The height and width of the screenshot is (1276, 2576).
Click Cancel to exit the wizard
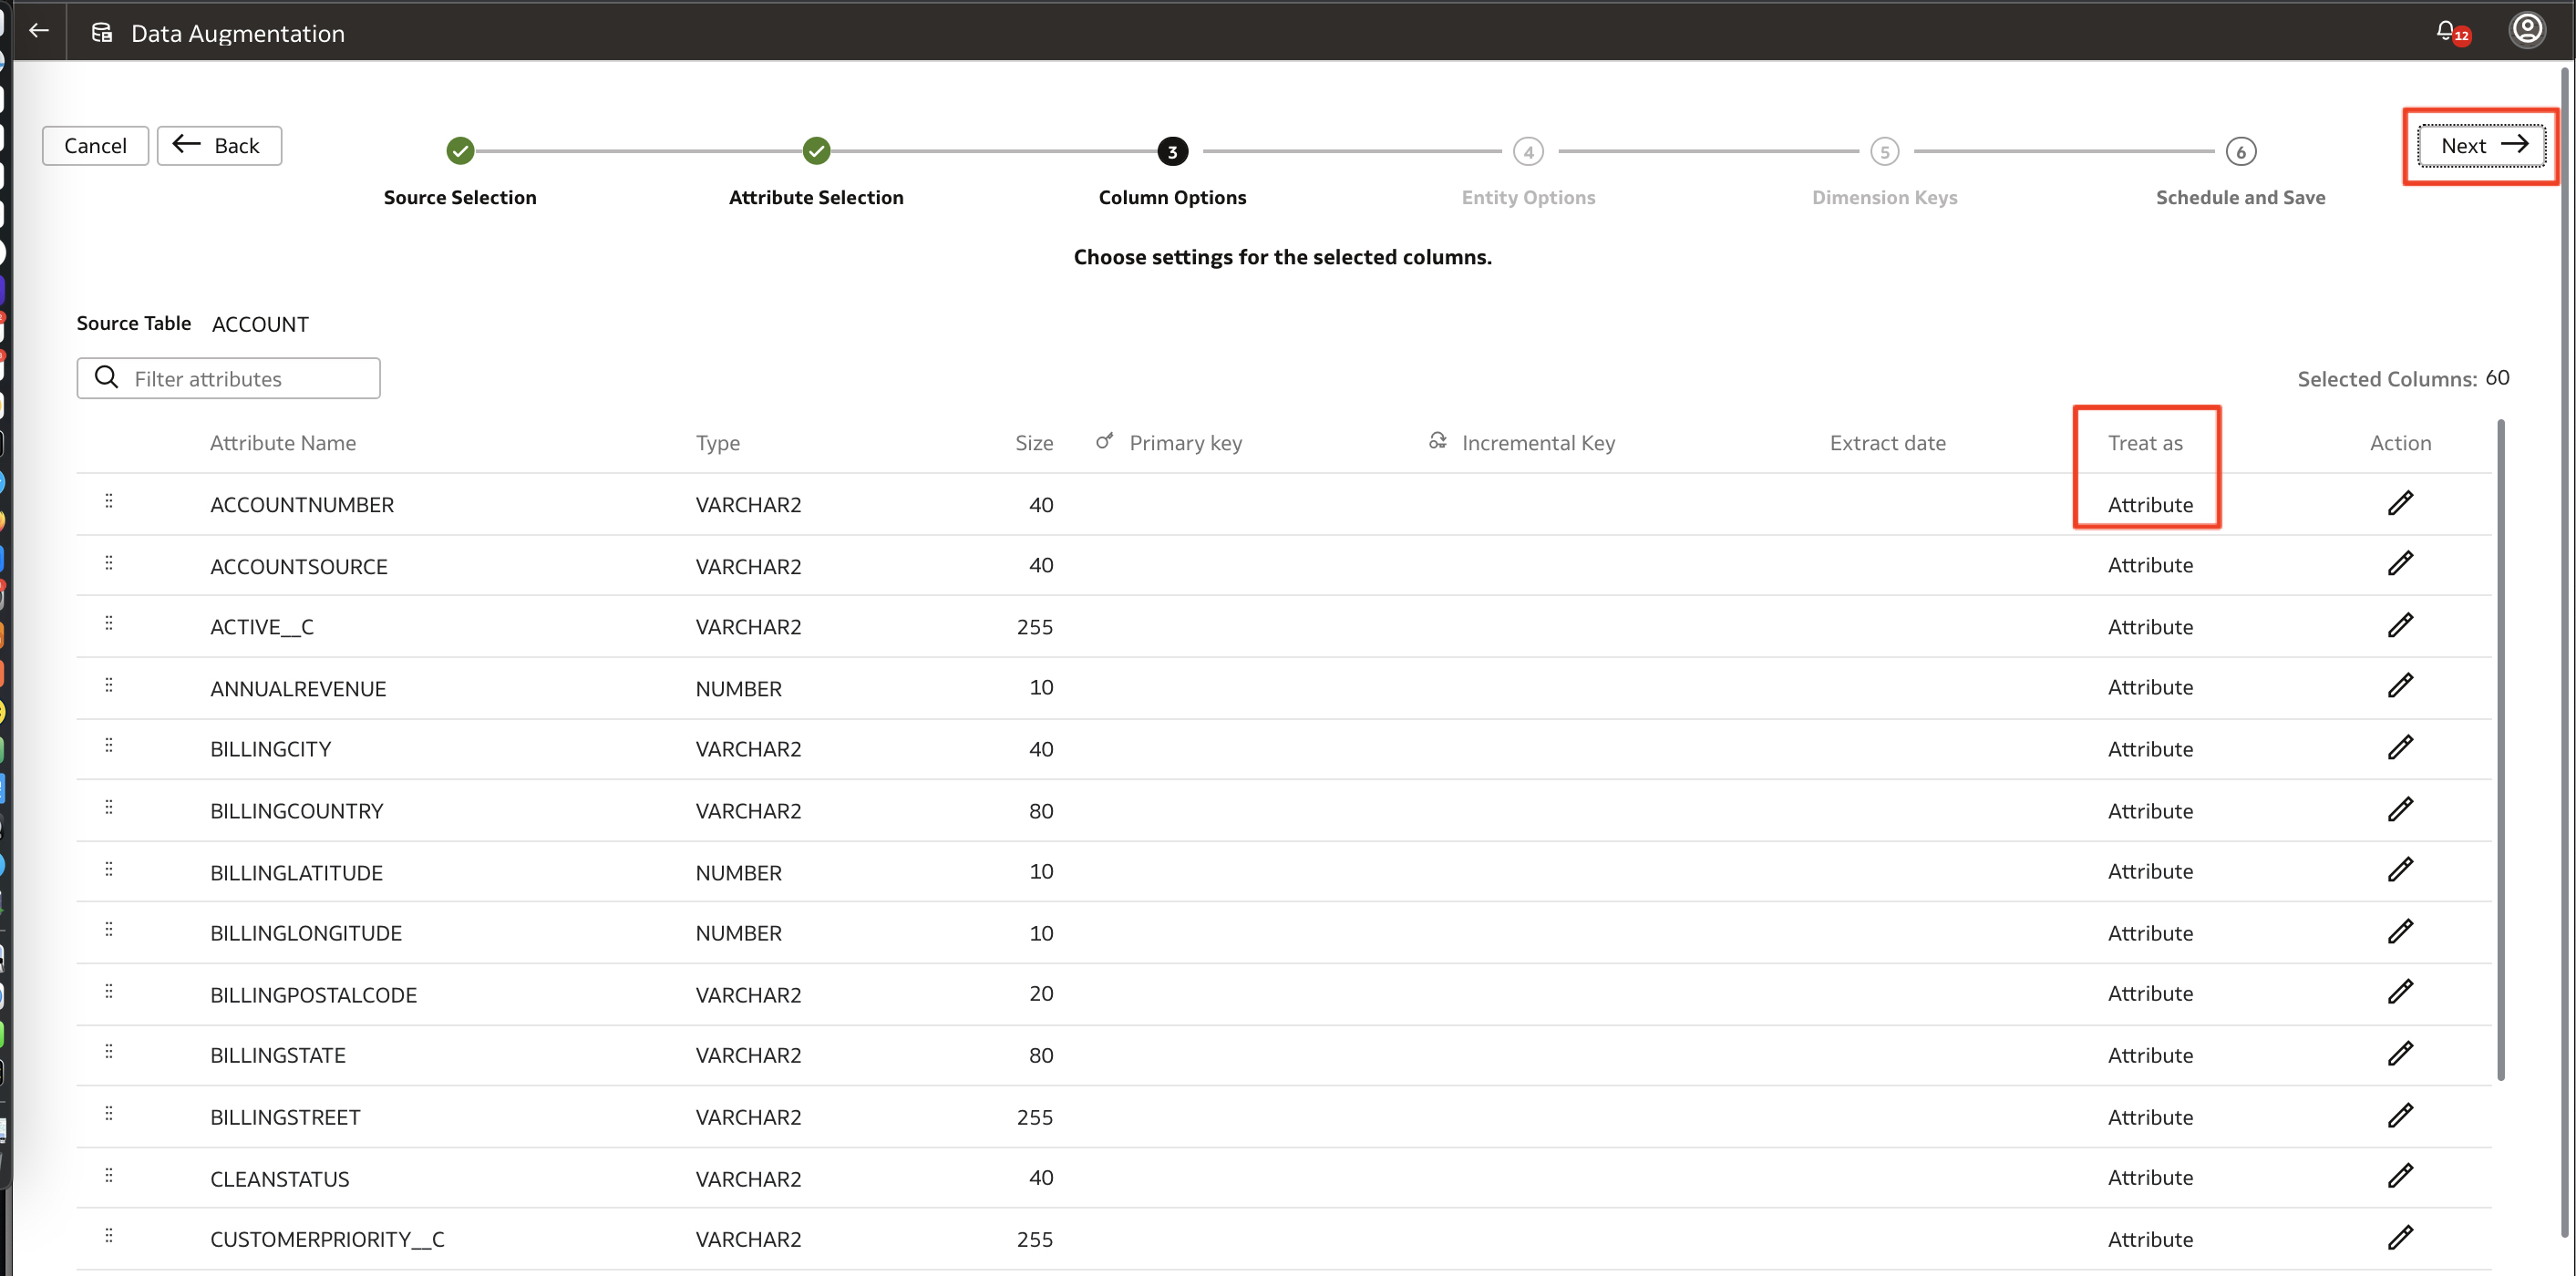click(95, 145)
